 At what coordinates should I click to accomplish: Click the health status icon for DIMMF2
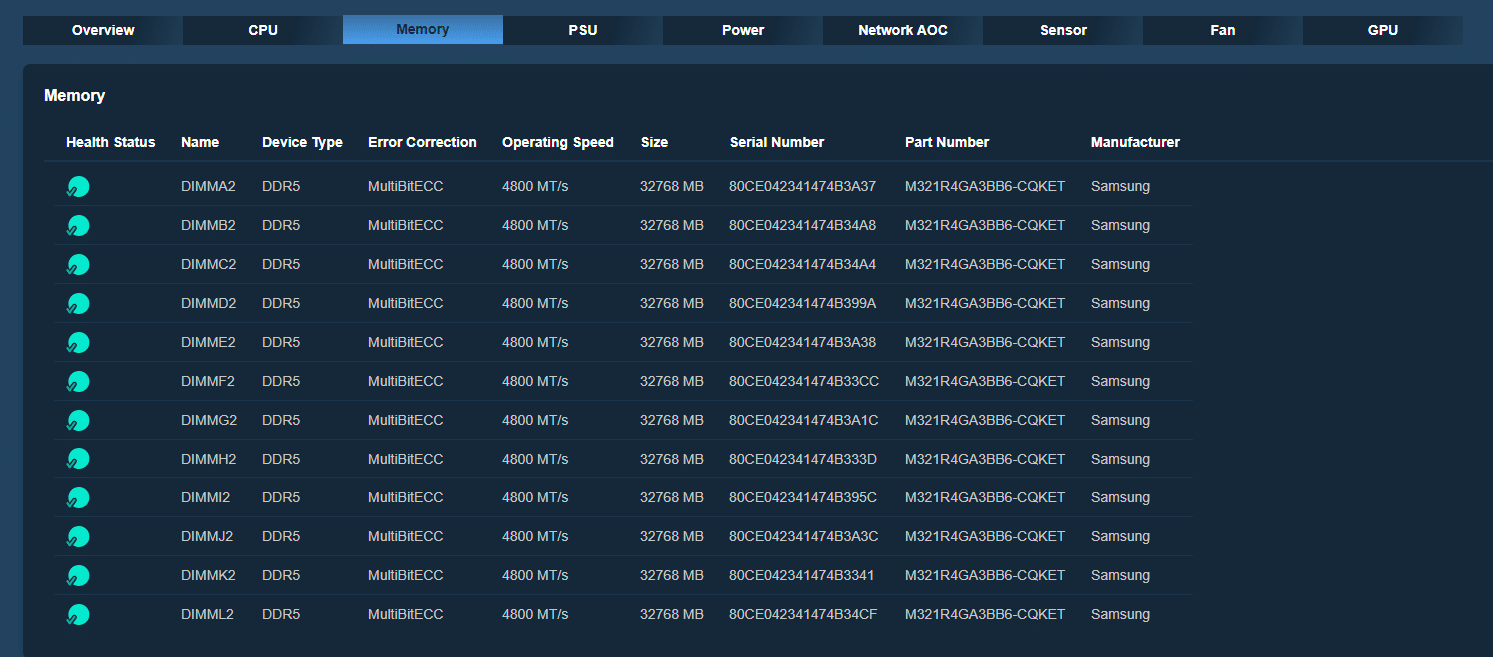(x=78, y=382)
